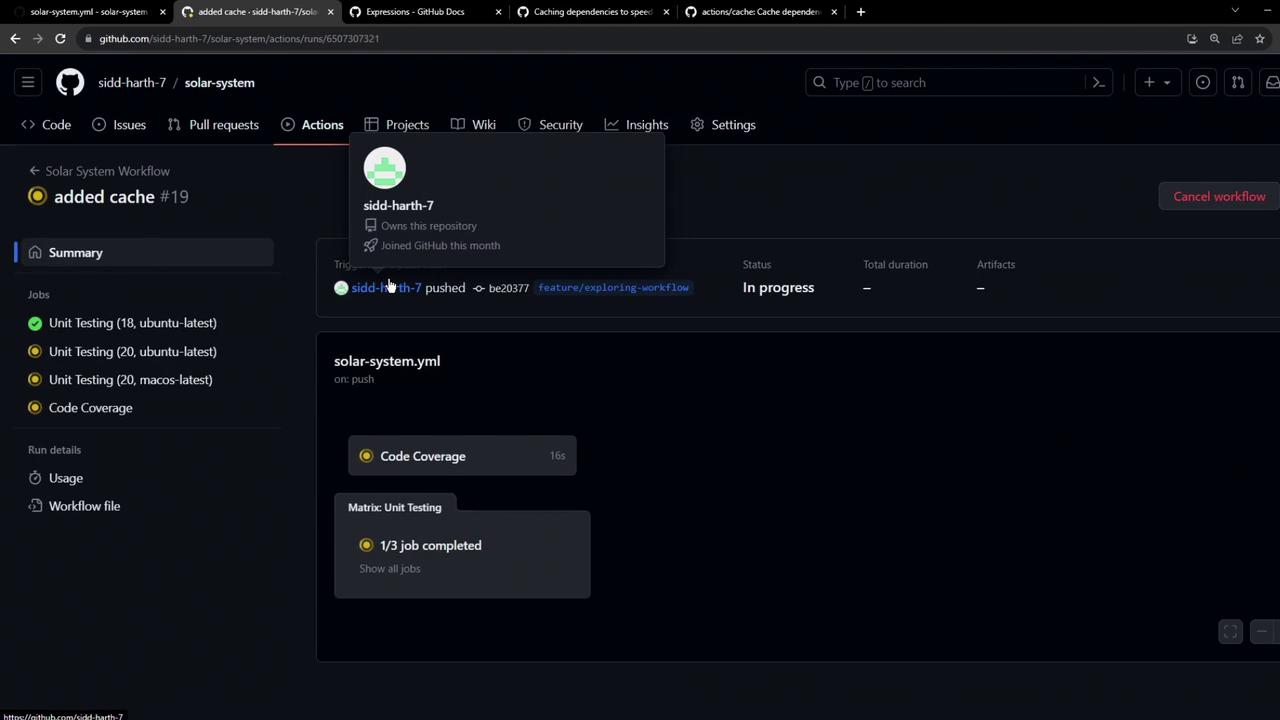Open the Projects repository tab

click(x=397, y=125)
